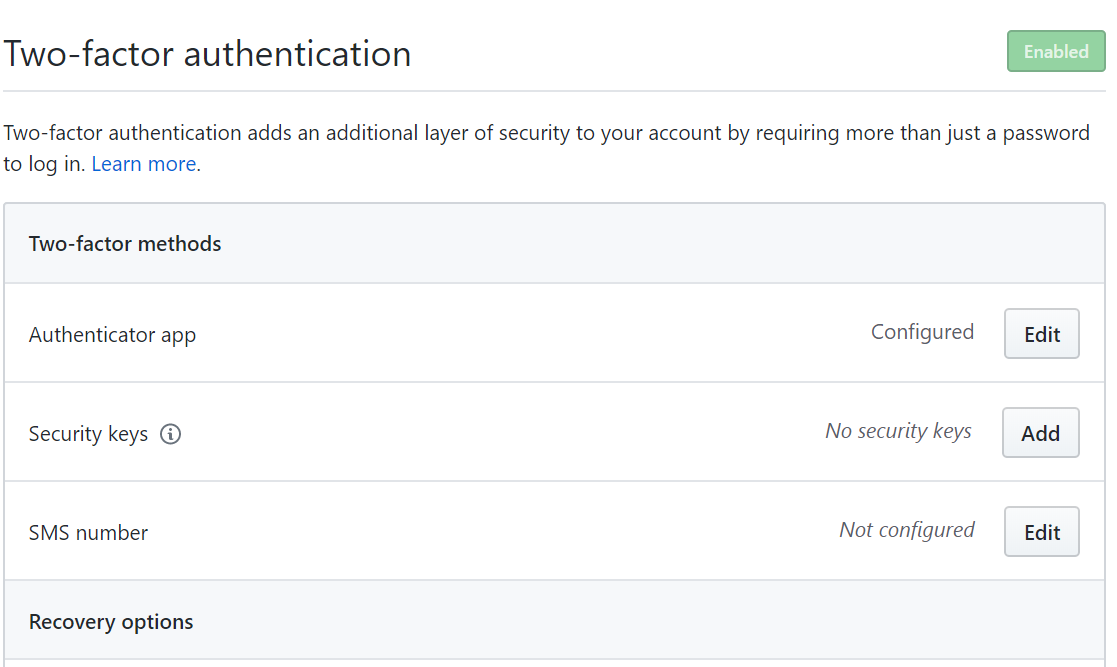Click the Enabled pill at top right
The width and height of the screenshot is (1117, 667).
point(1056,51)
